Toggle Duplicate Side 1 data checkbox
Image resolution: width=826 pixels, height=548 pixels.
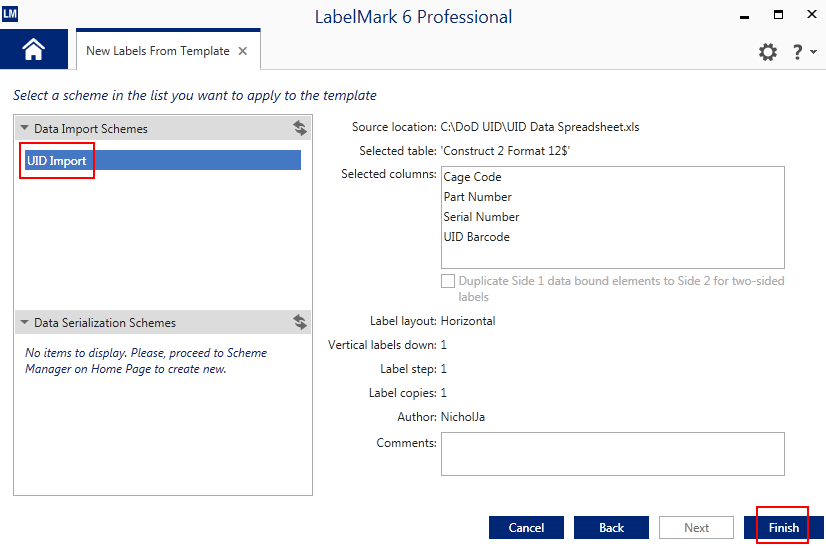[448, 282]
